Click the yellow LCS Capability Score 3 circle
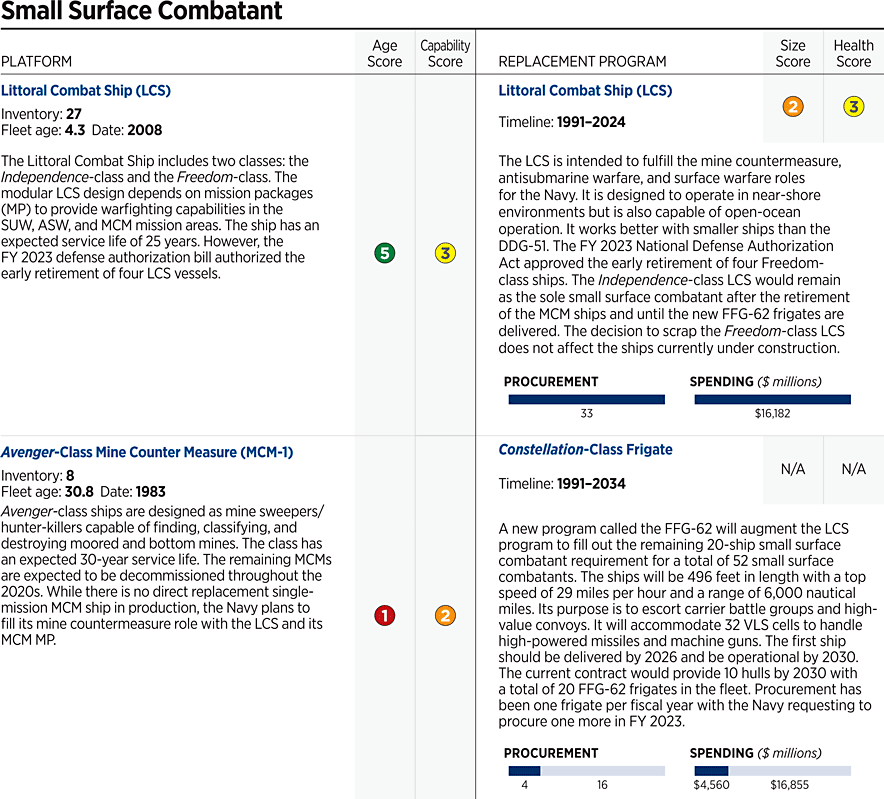 (445, 254)
